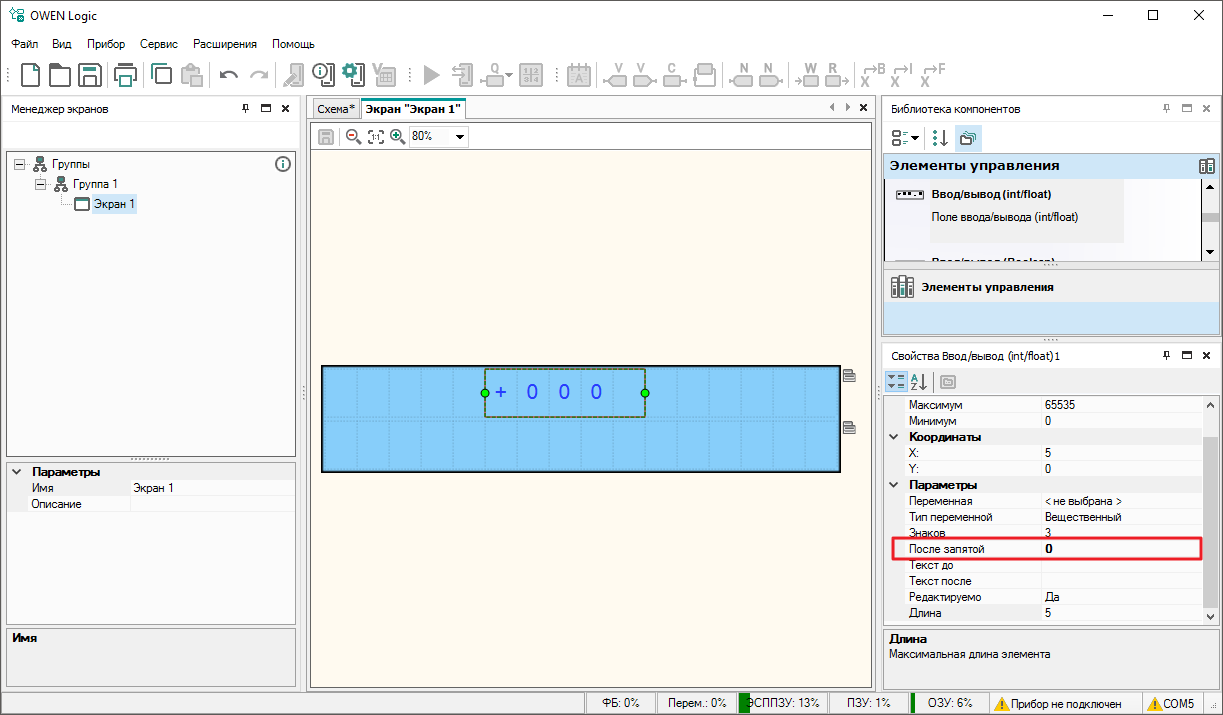Open the Сервис menu
Screen dimensions: 1223x715
[x=159, y=44]
